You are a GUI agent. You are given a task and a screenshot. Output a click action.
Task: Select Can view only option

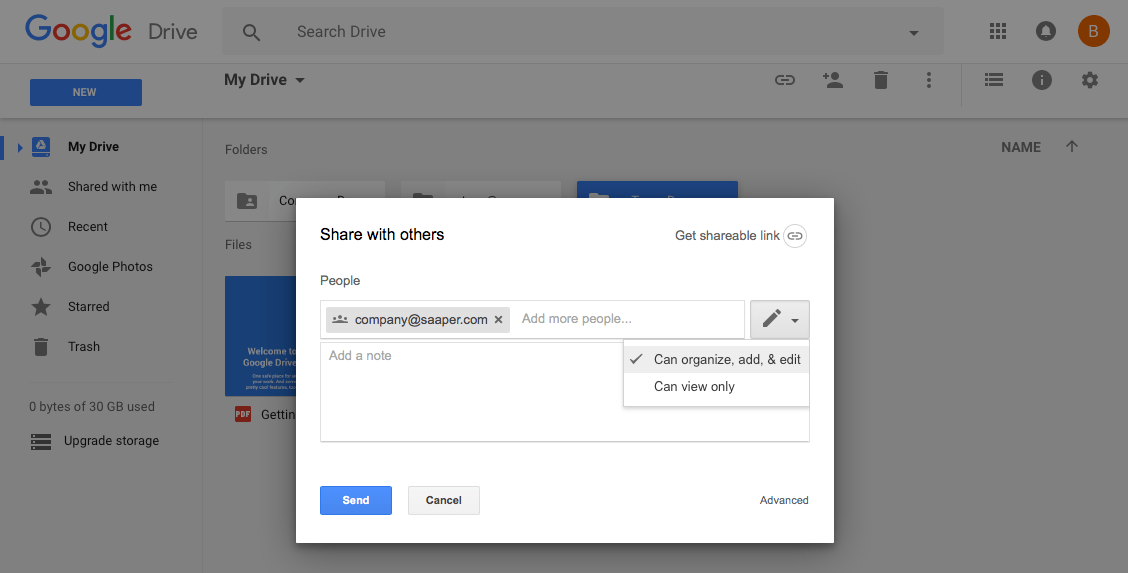click(x=717, y=387)
